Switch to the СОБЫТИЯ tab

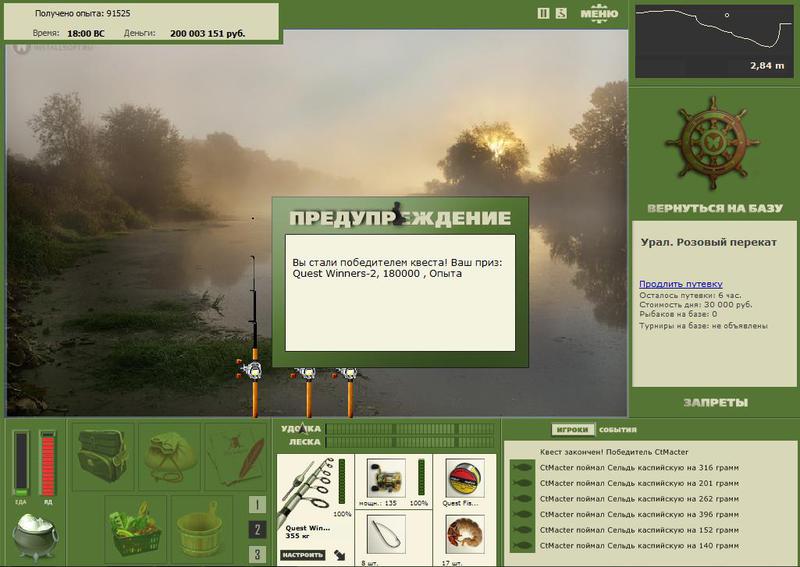tap(617, 430)
